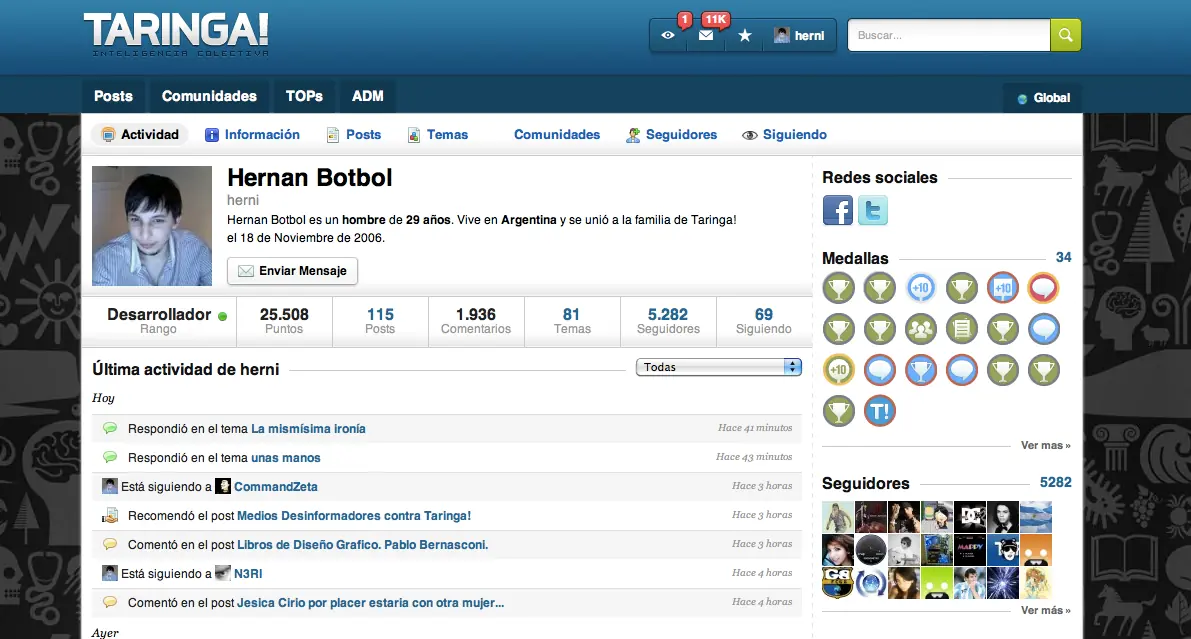The image size is (1191, 639).
Task: Click CommandZeta's small avatar
Action: (223, 486)
